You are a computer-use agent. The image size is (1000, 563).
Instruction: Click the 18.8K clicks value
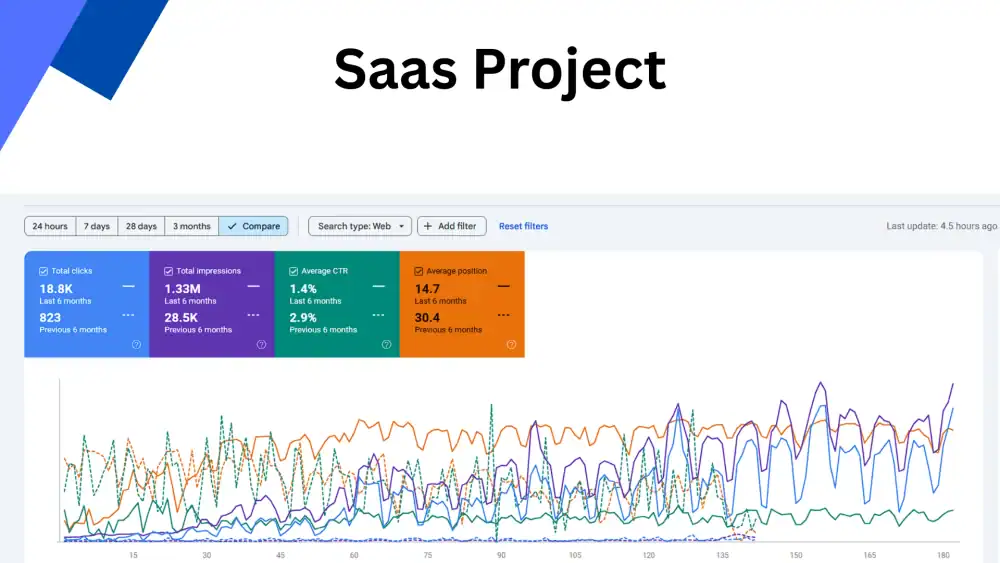[57, 289]
